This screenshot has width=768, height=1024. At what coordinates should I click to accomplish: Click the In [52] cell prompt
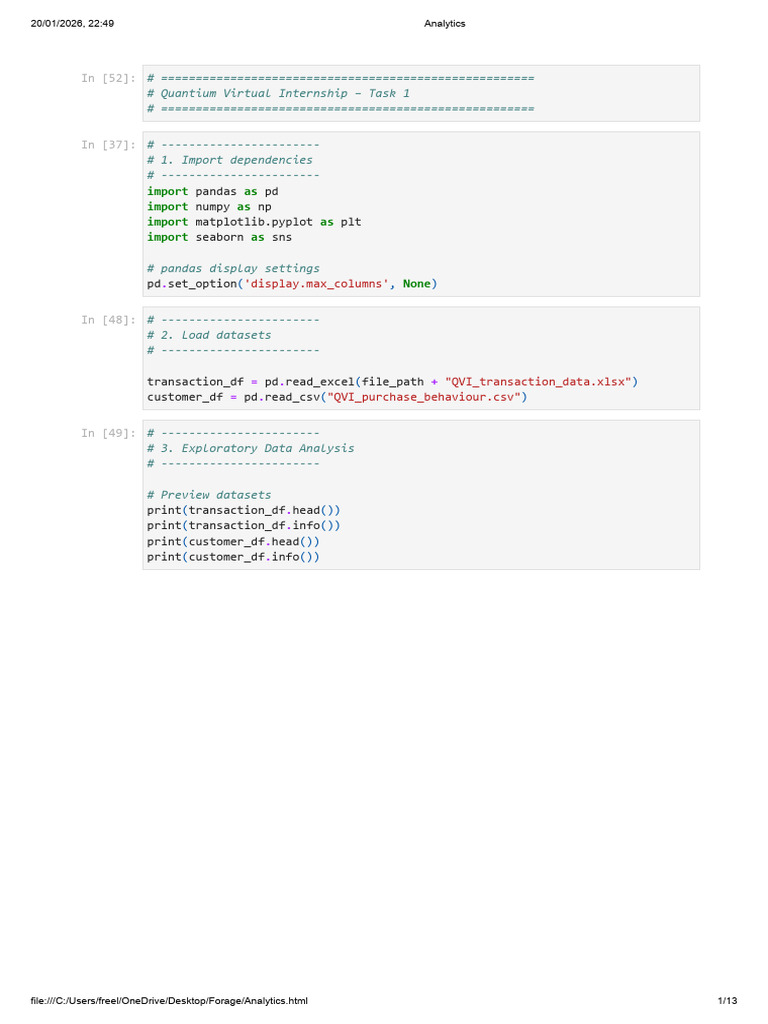click(108, 78)
